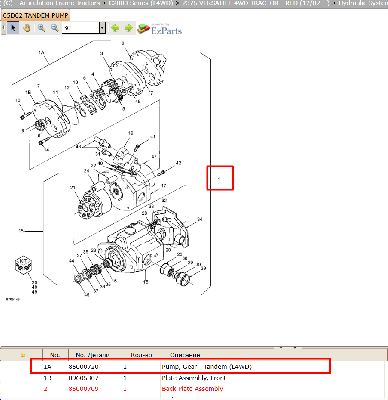This screenshot has width=388, height=400.
Task: Open the Hydraulic System breadcrumb
Action: [x=363, y=3]
